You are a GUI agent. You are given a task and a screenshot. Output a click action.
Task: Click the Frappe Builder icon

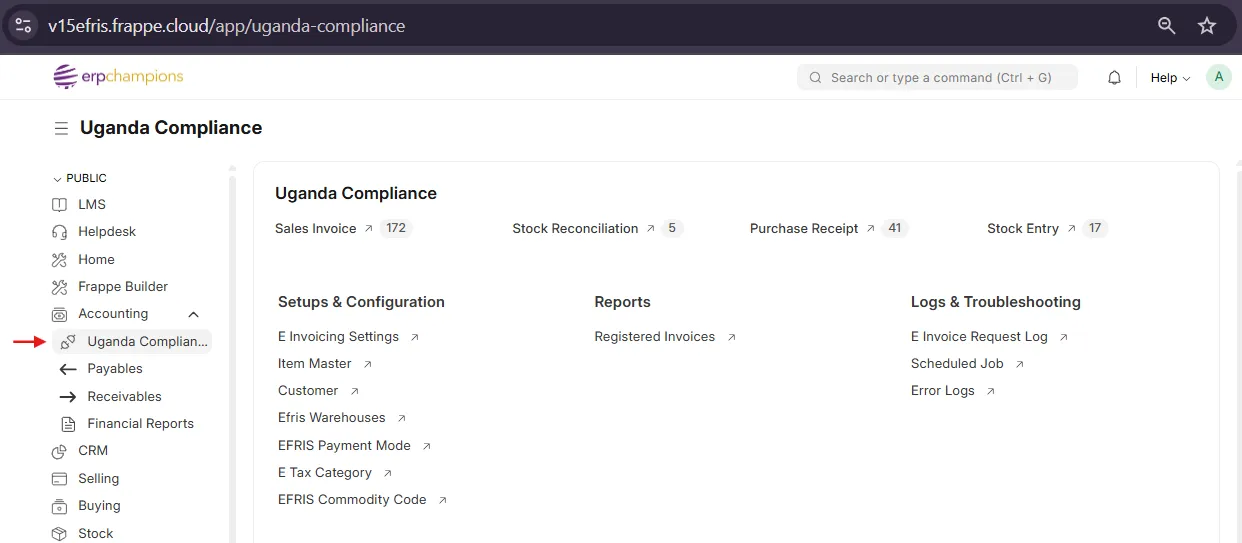tap(59, 287)
